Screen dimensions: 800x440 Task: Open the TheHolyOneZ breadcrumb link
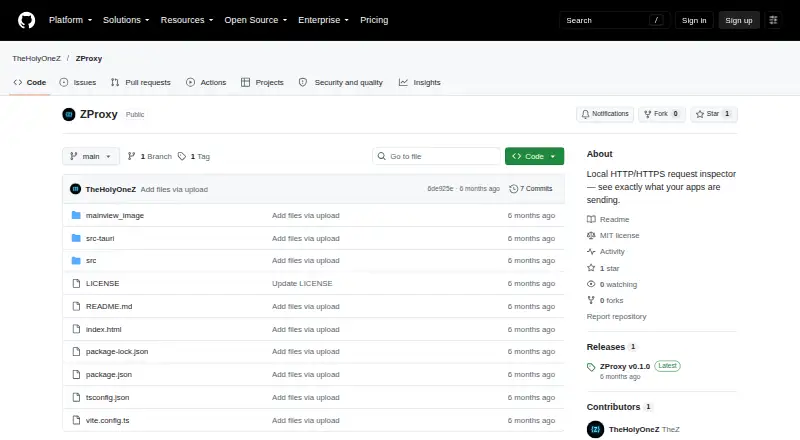[36, 58]
